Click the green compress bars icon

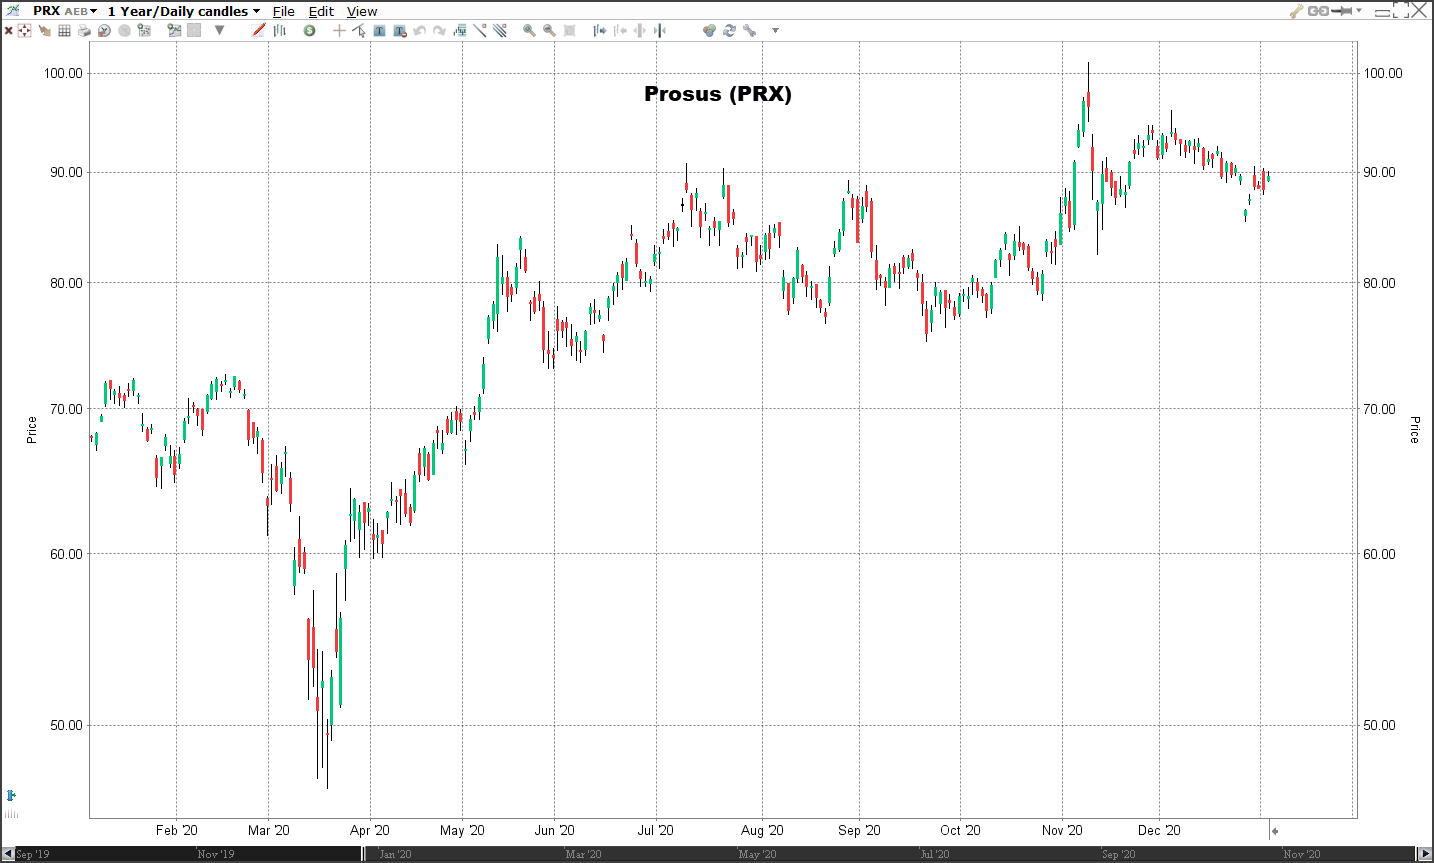[x=659, y=31]
